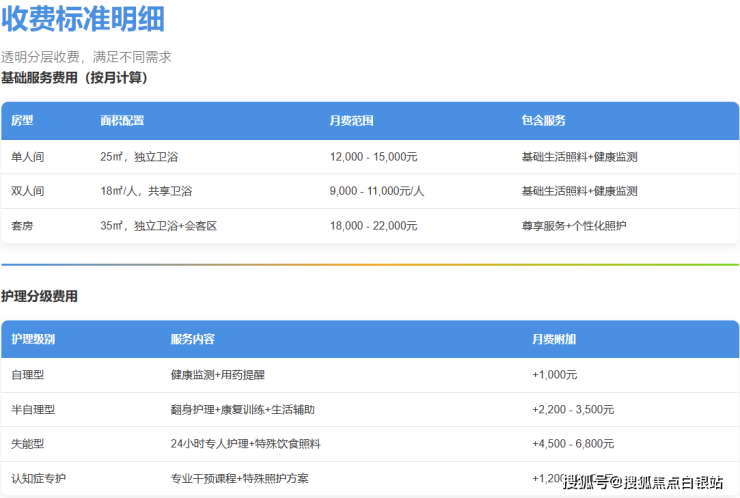Select the 单人间 room type row
The height and width of the screenshot is (498, 740).
click(28, 157)
